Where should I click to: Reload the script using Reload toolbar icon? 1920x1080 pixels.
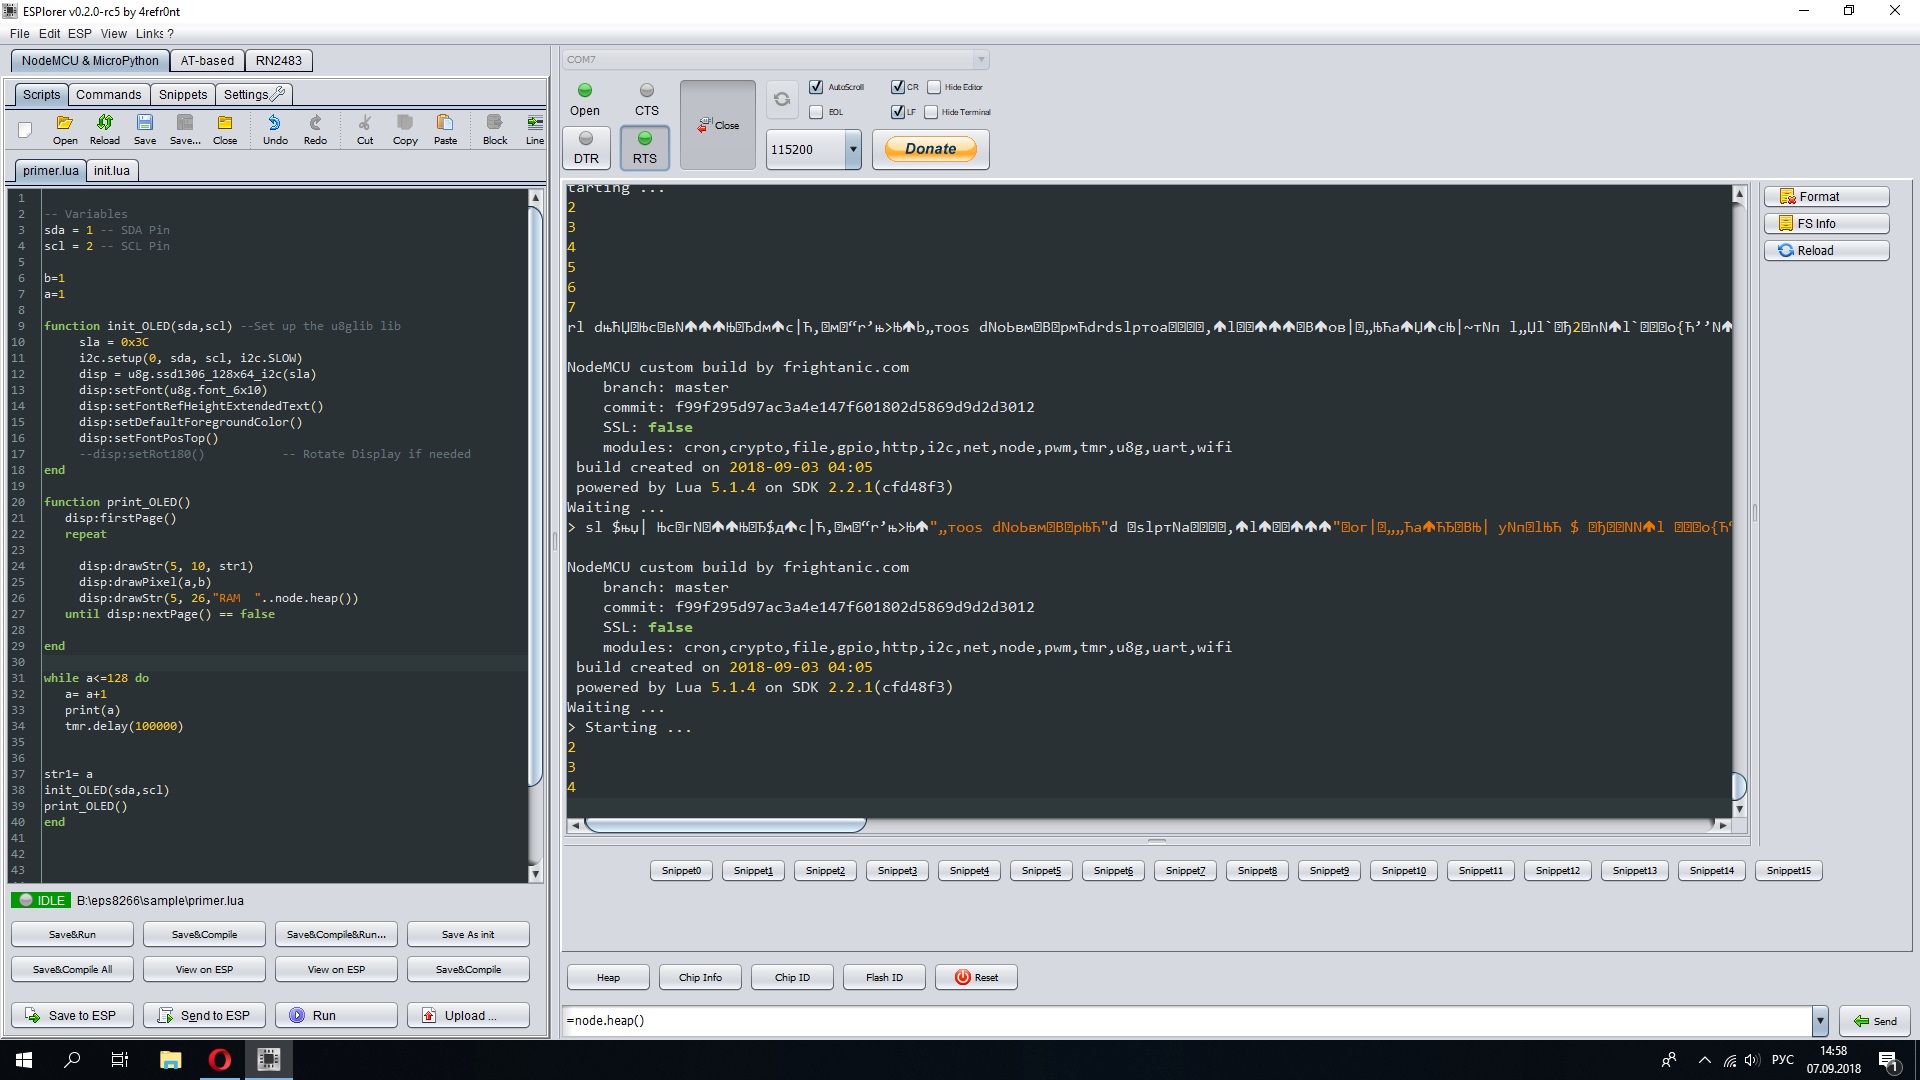point(105,129)
